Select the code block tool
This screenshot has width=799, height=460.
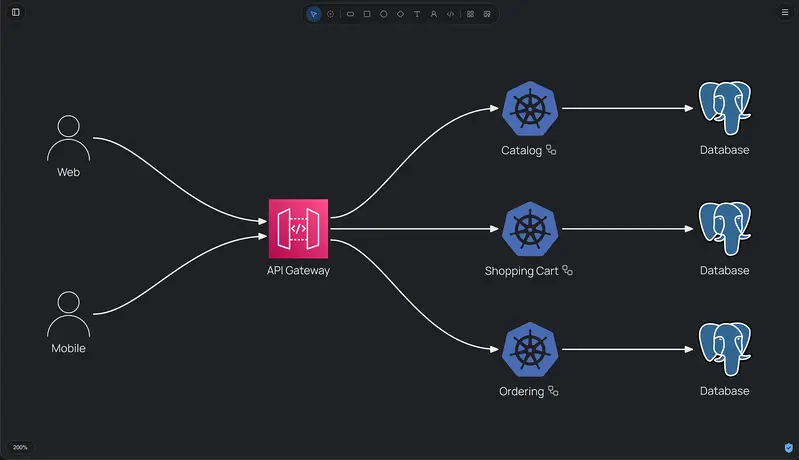(x=450, y=14)
